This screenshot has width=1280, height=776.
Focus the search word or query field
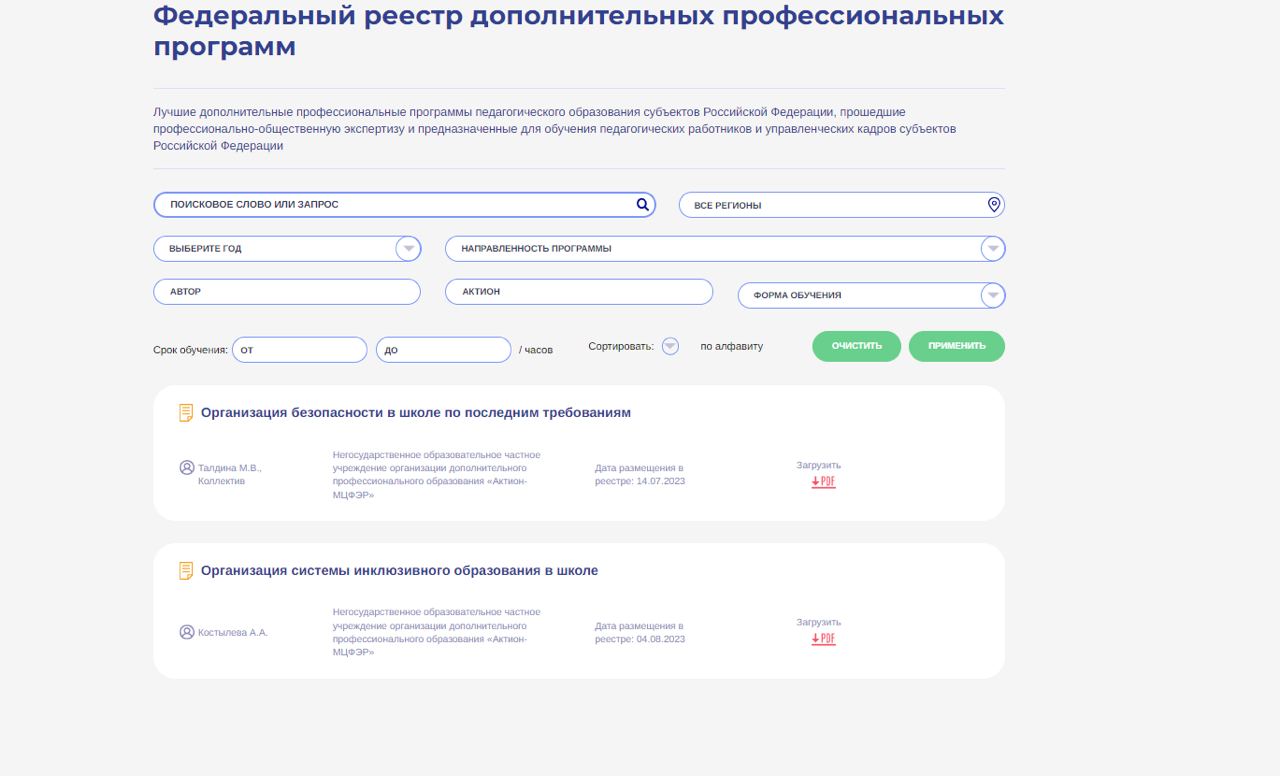(x=404, y=205)
